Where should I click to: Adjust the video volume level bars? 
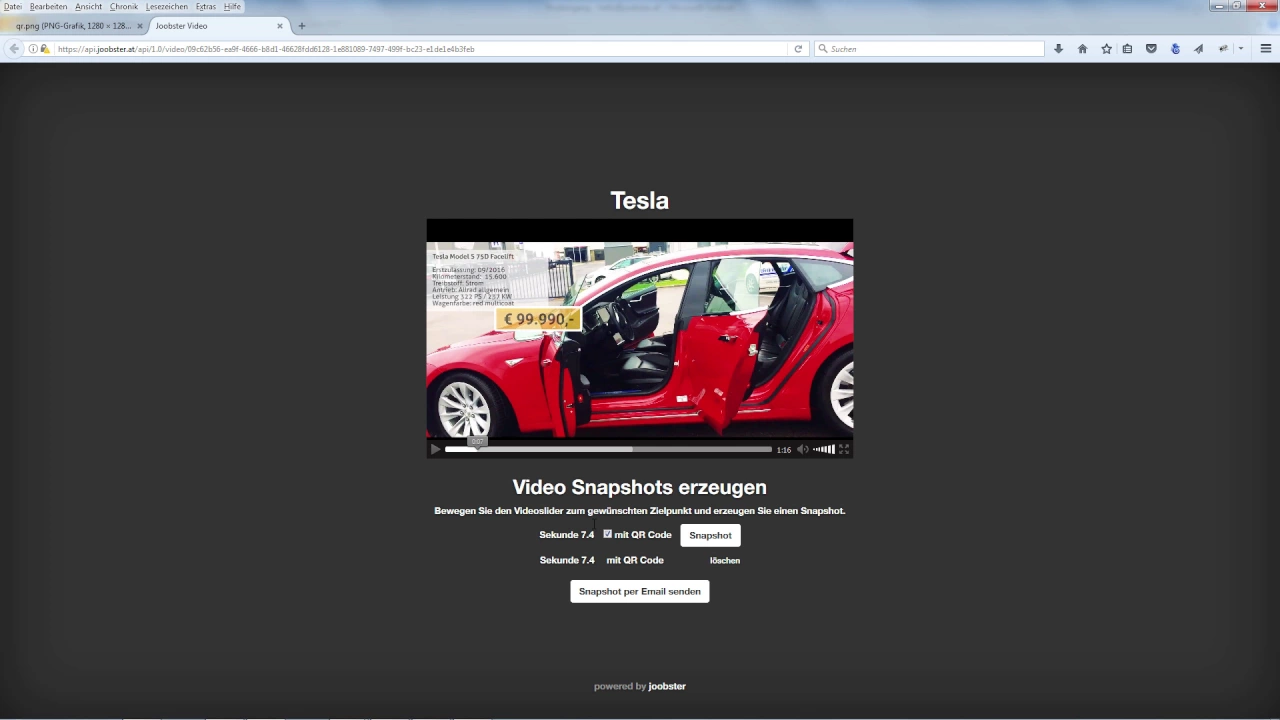tap(824, 450)
